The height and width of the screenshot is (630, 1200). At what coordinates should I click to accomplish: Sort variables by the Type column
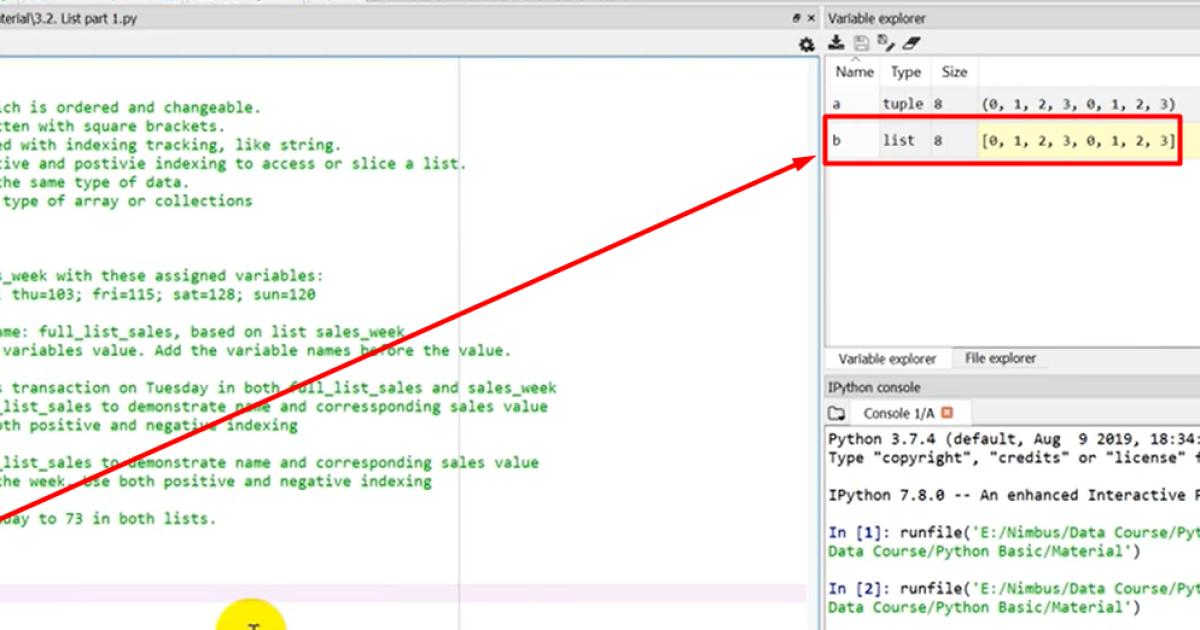point(905,71)
